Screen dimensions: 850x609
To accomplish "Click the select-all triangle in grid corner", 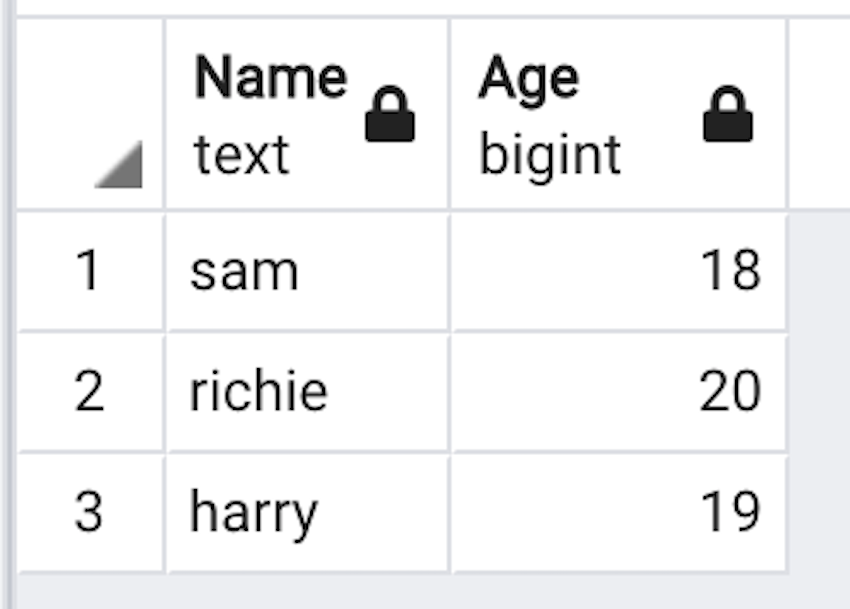I will 120,165.
